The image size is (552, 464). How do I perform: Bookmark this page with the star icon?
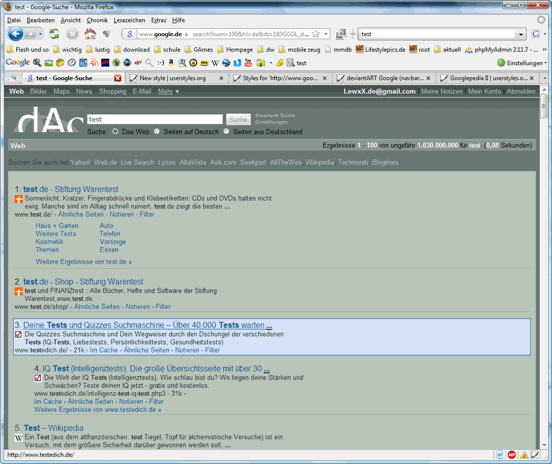pos(316,34)
